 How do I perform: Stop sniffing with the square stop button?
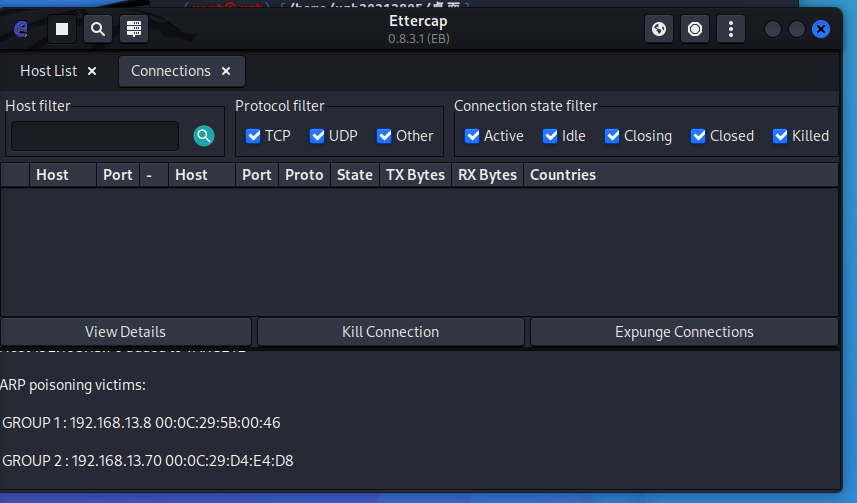coord(62,29)
